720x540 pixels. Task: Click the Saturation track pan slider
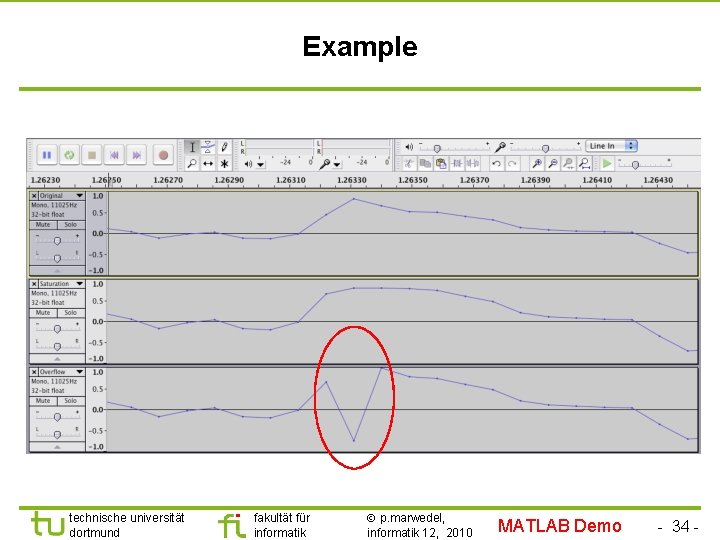pos(57,345)
